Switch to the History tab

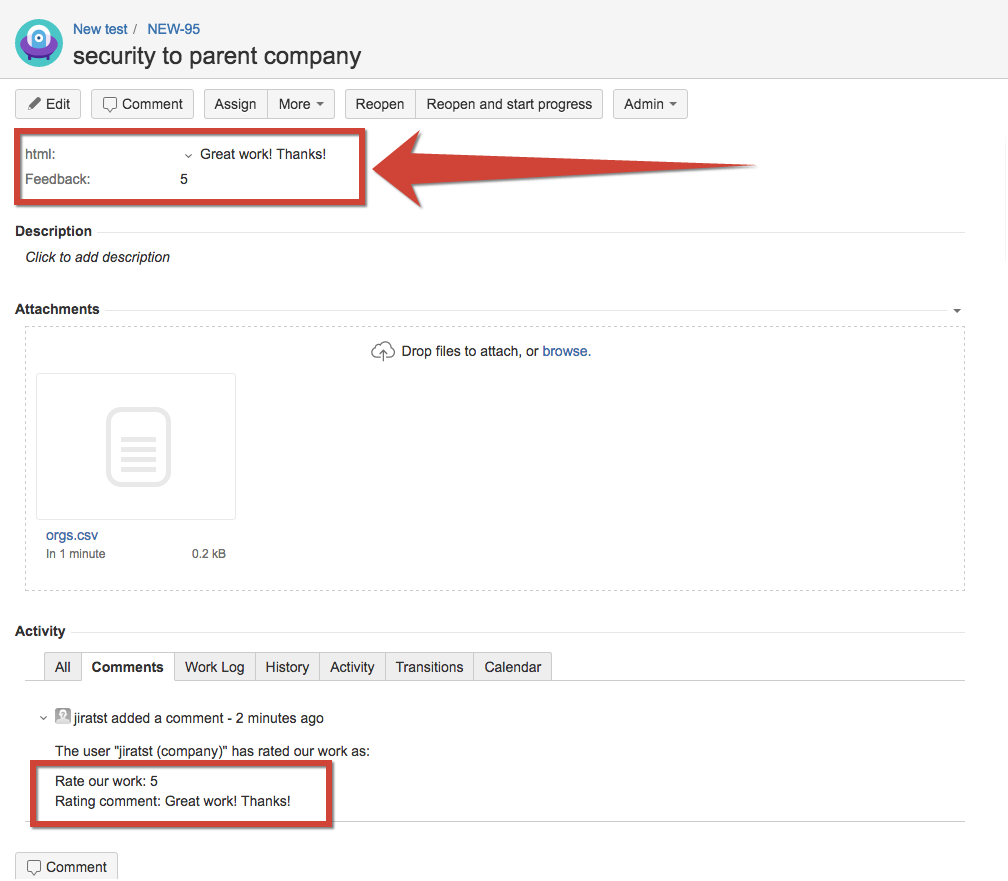[287, 667]
